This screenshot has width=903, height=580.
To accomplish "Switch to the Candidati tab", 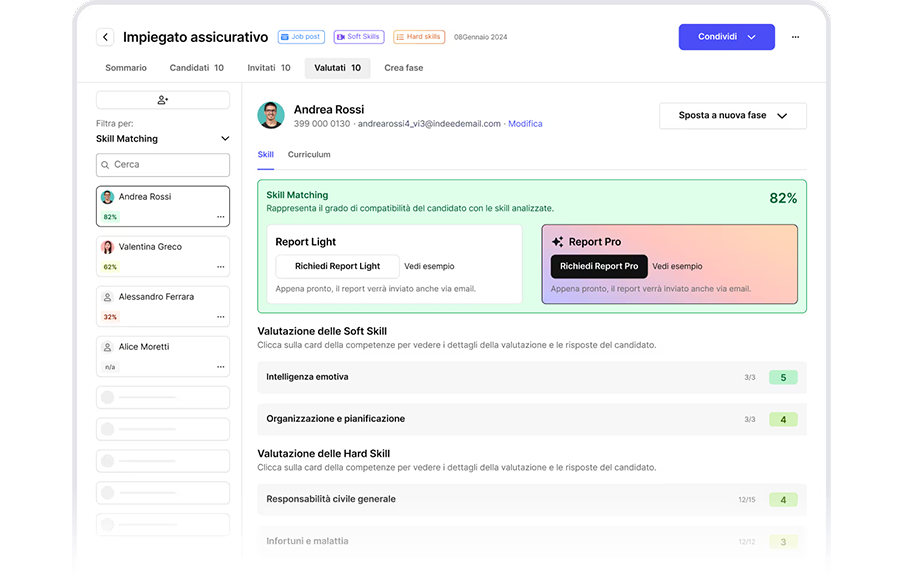I will pyautogui.click(x=196, y=68).
